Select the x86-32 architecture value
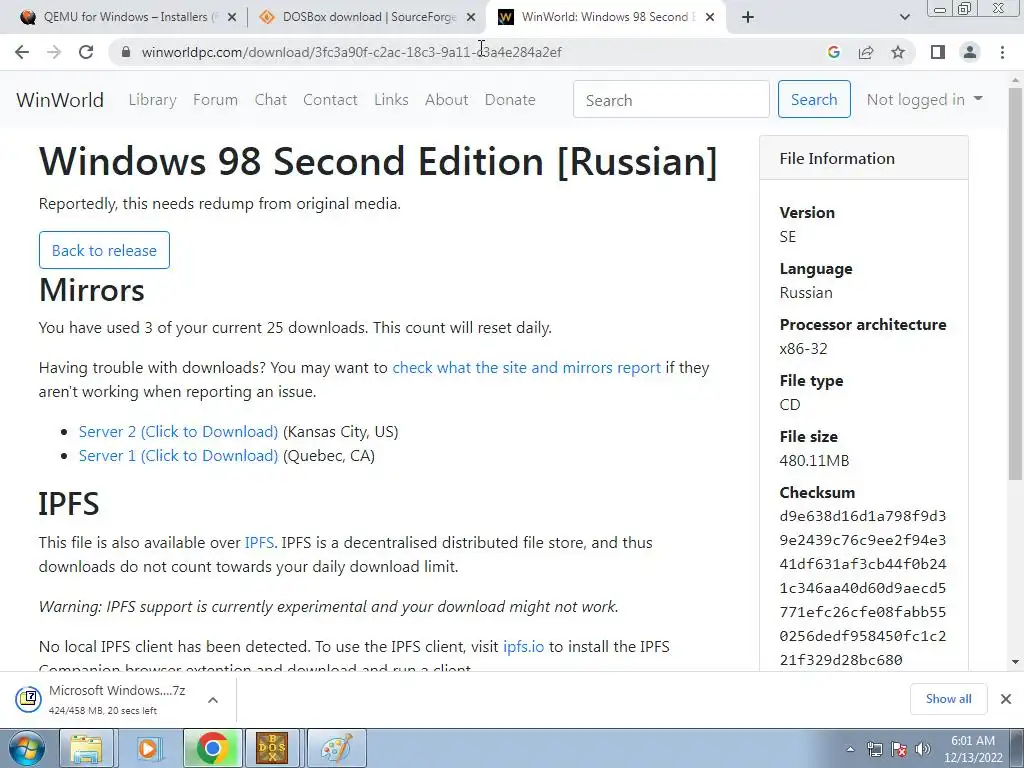1024x768 pixels. (x=803, y=349)
